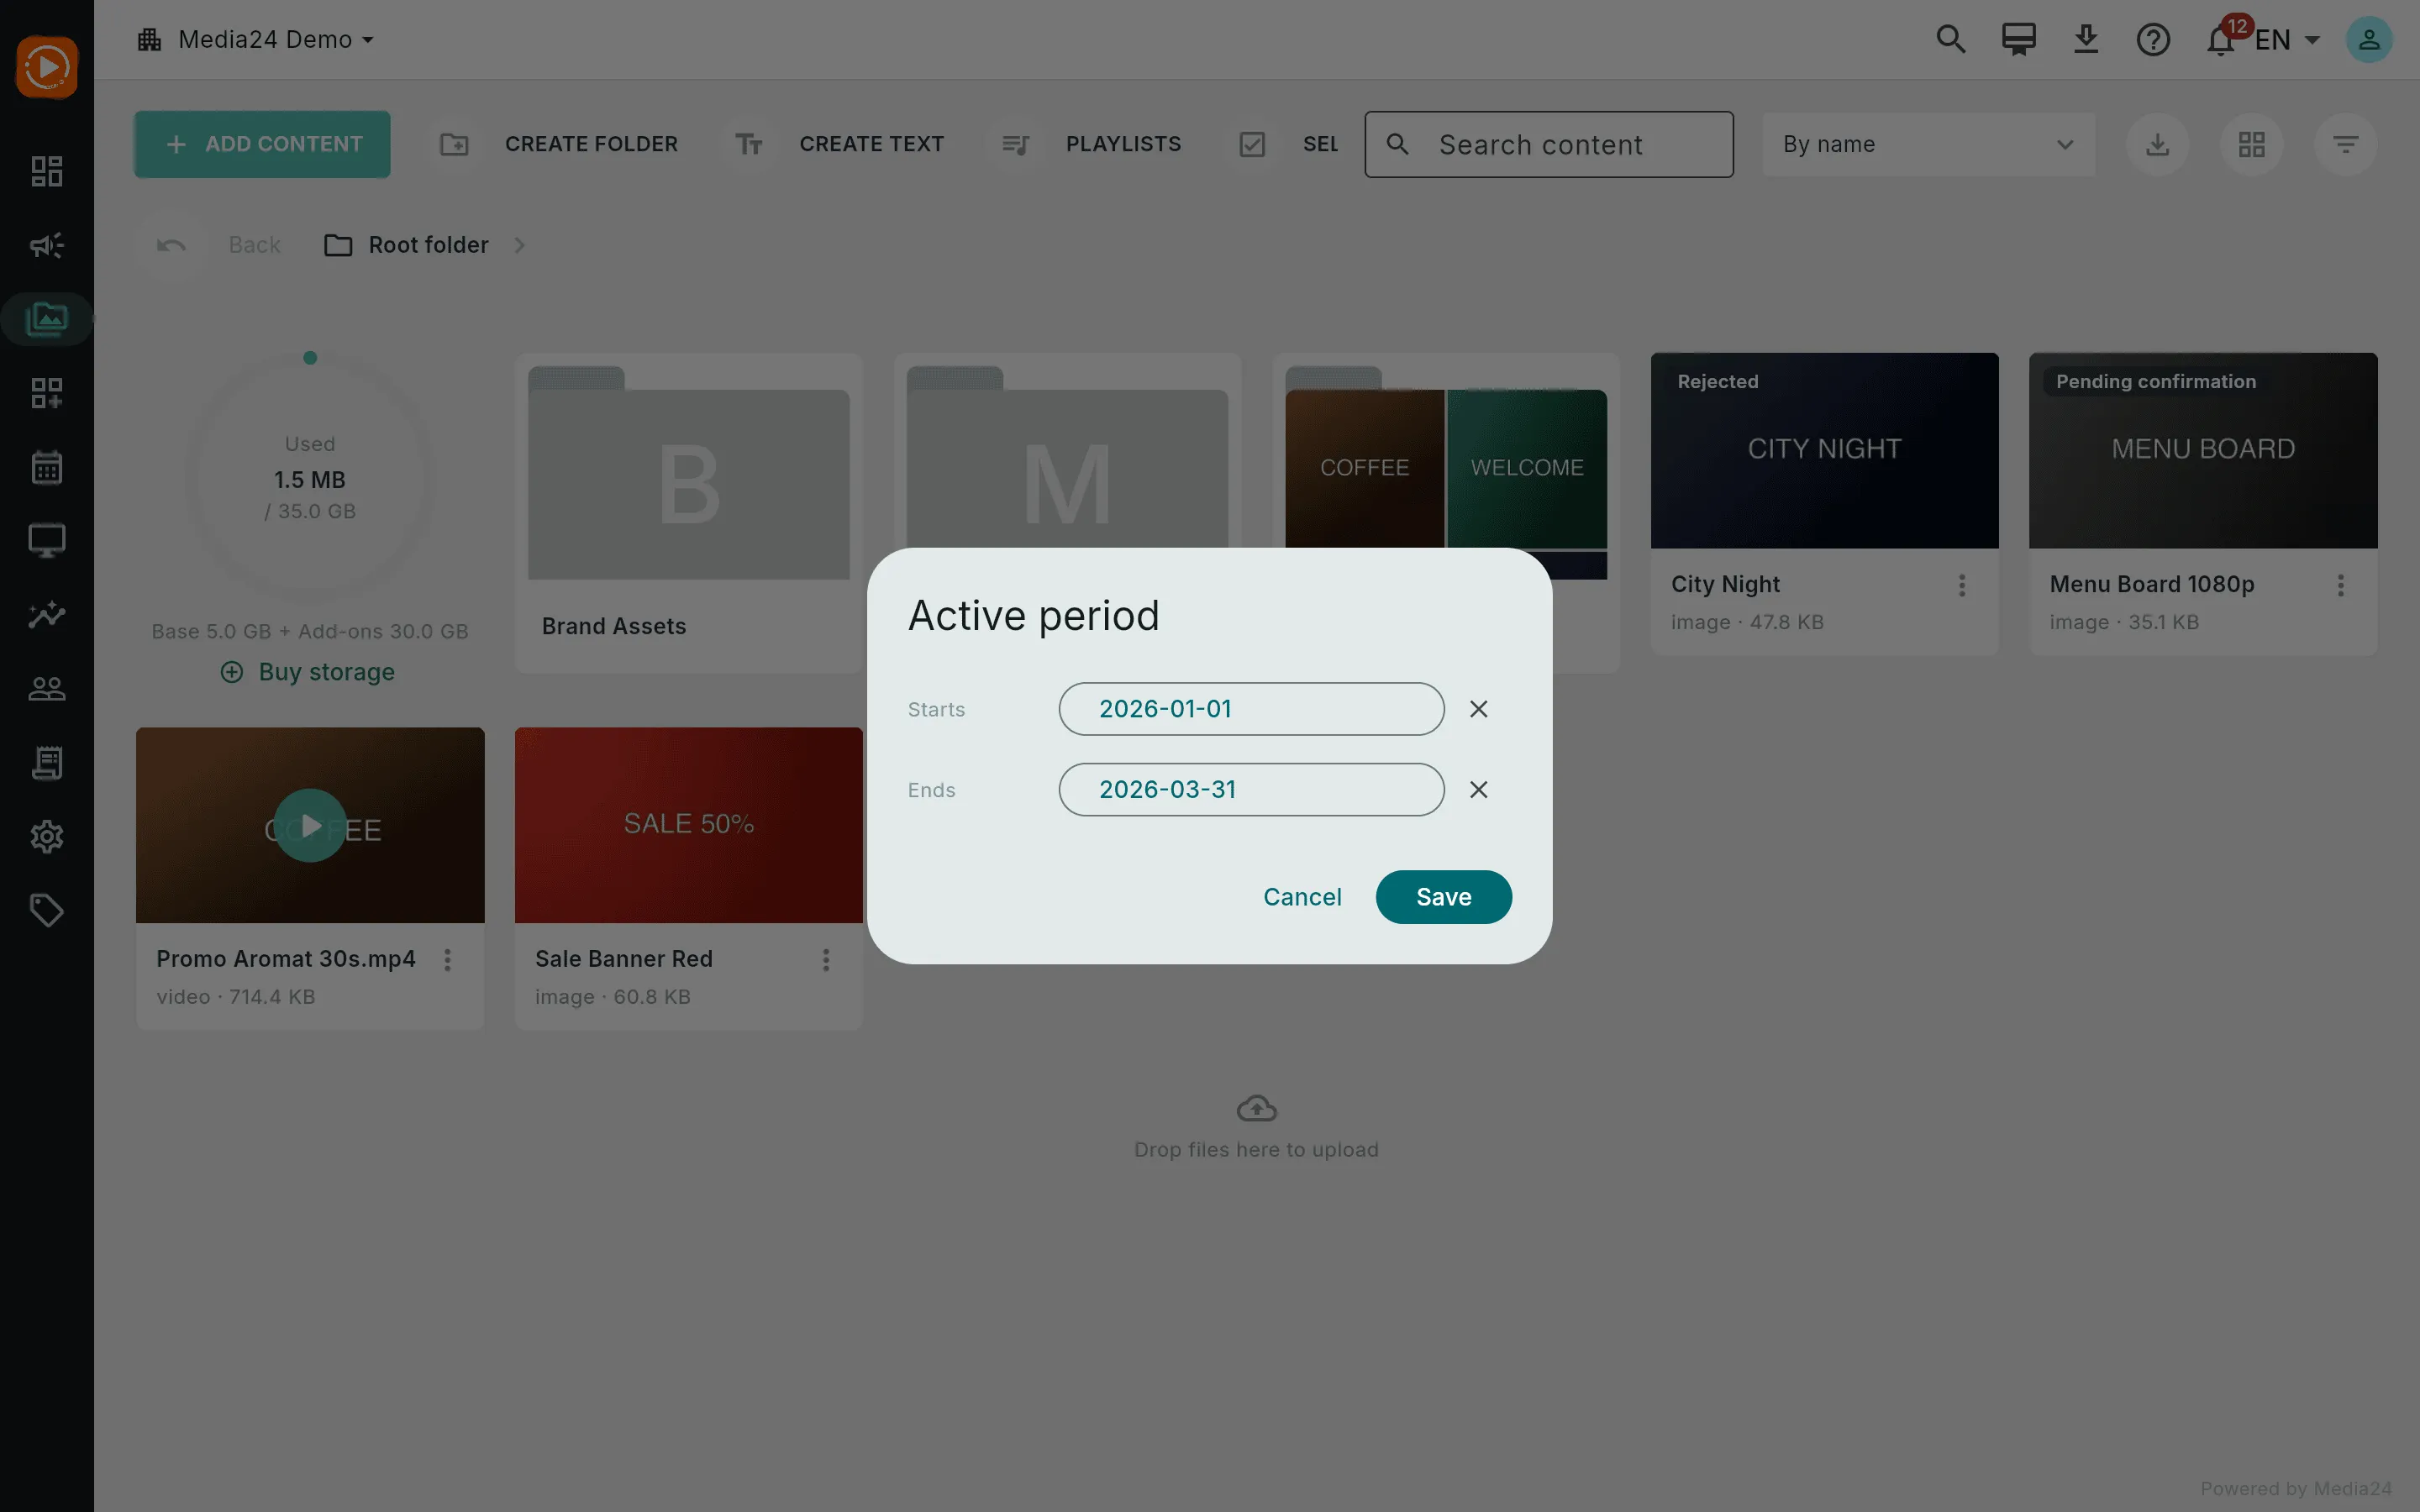Screen dimensions: 2420x1512
Task: Open the users group sidebar icon
Action: (x=46, y=689)
